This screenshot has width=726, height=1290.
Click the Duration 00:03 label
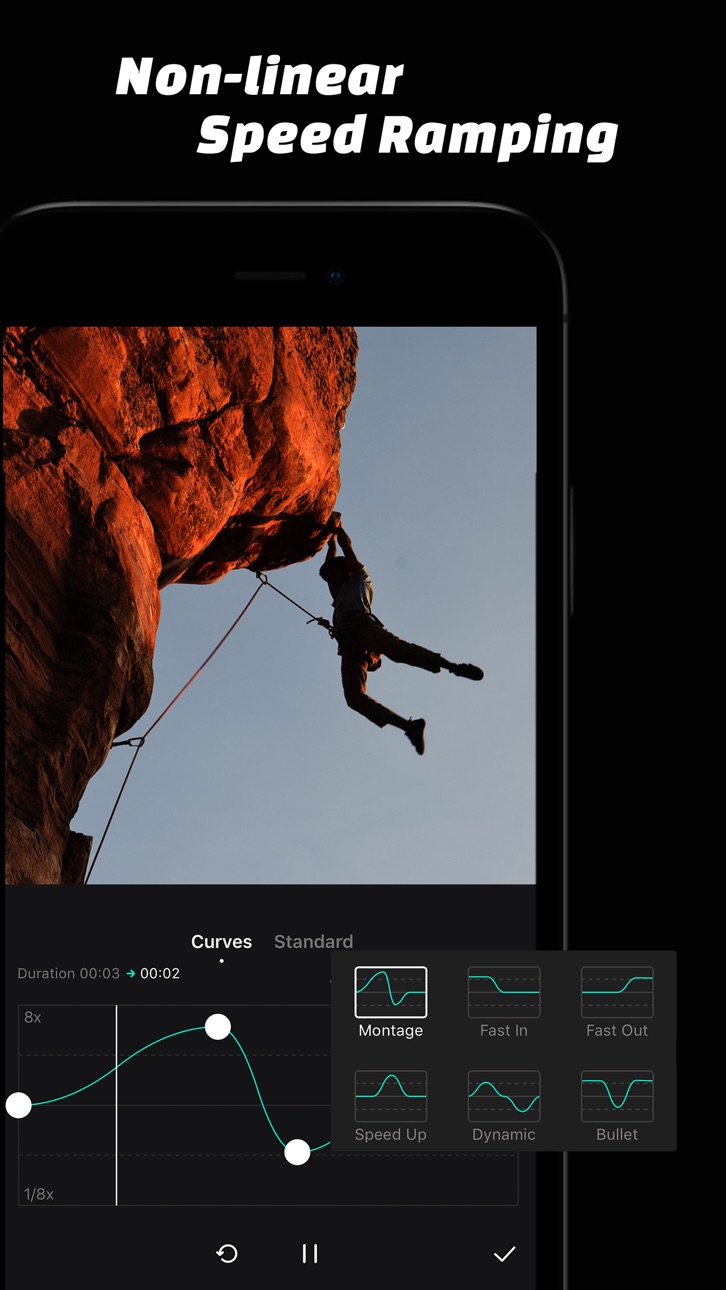click(68, 973)
